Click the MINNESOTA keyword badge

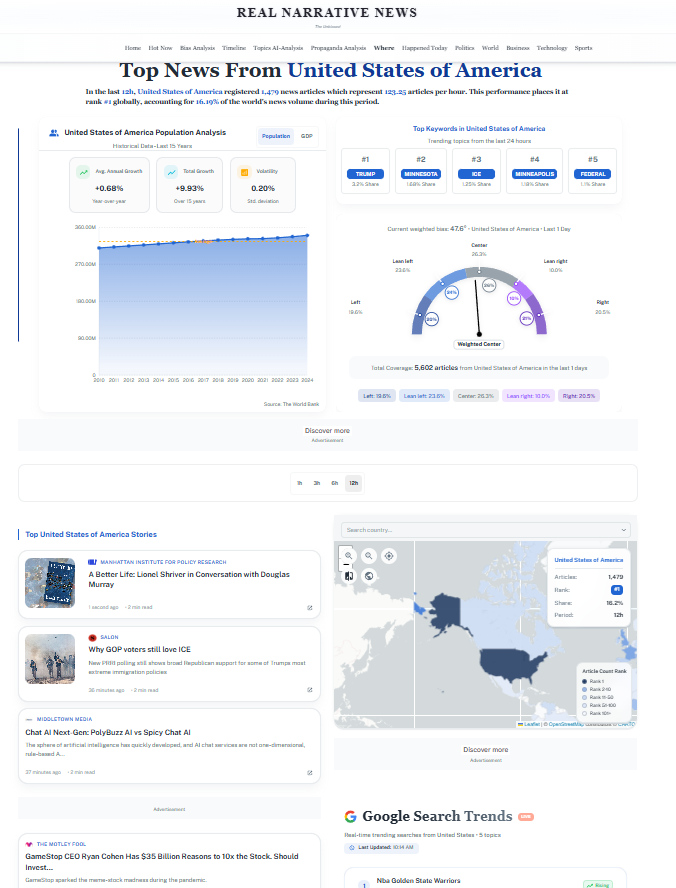coord(421,174)
